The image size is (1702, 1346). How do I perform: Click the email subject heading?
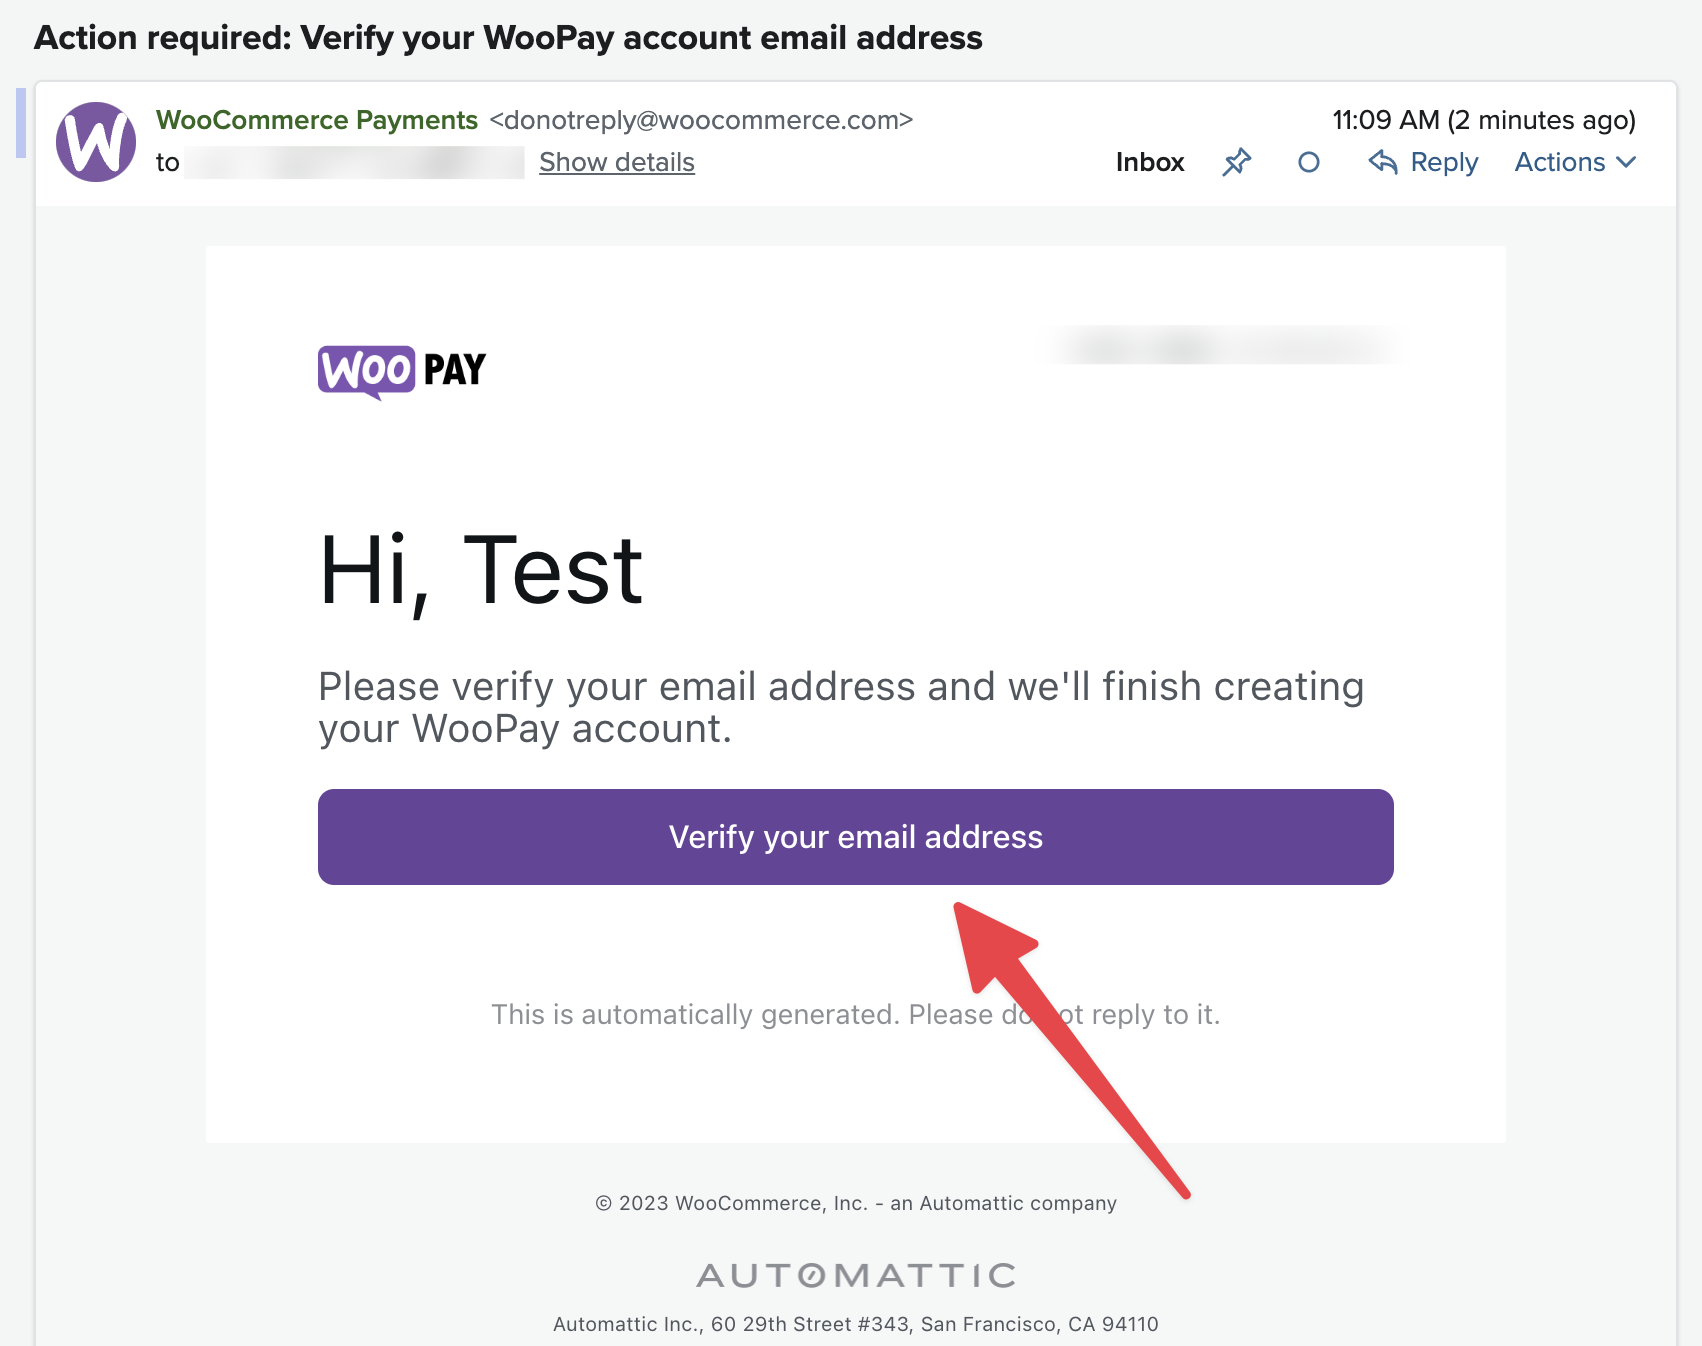pyautogui.click(x=508, y=38)
